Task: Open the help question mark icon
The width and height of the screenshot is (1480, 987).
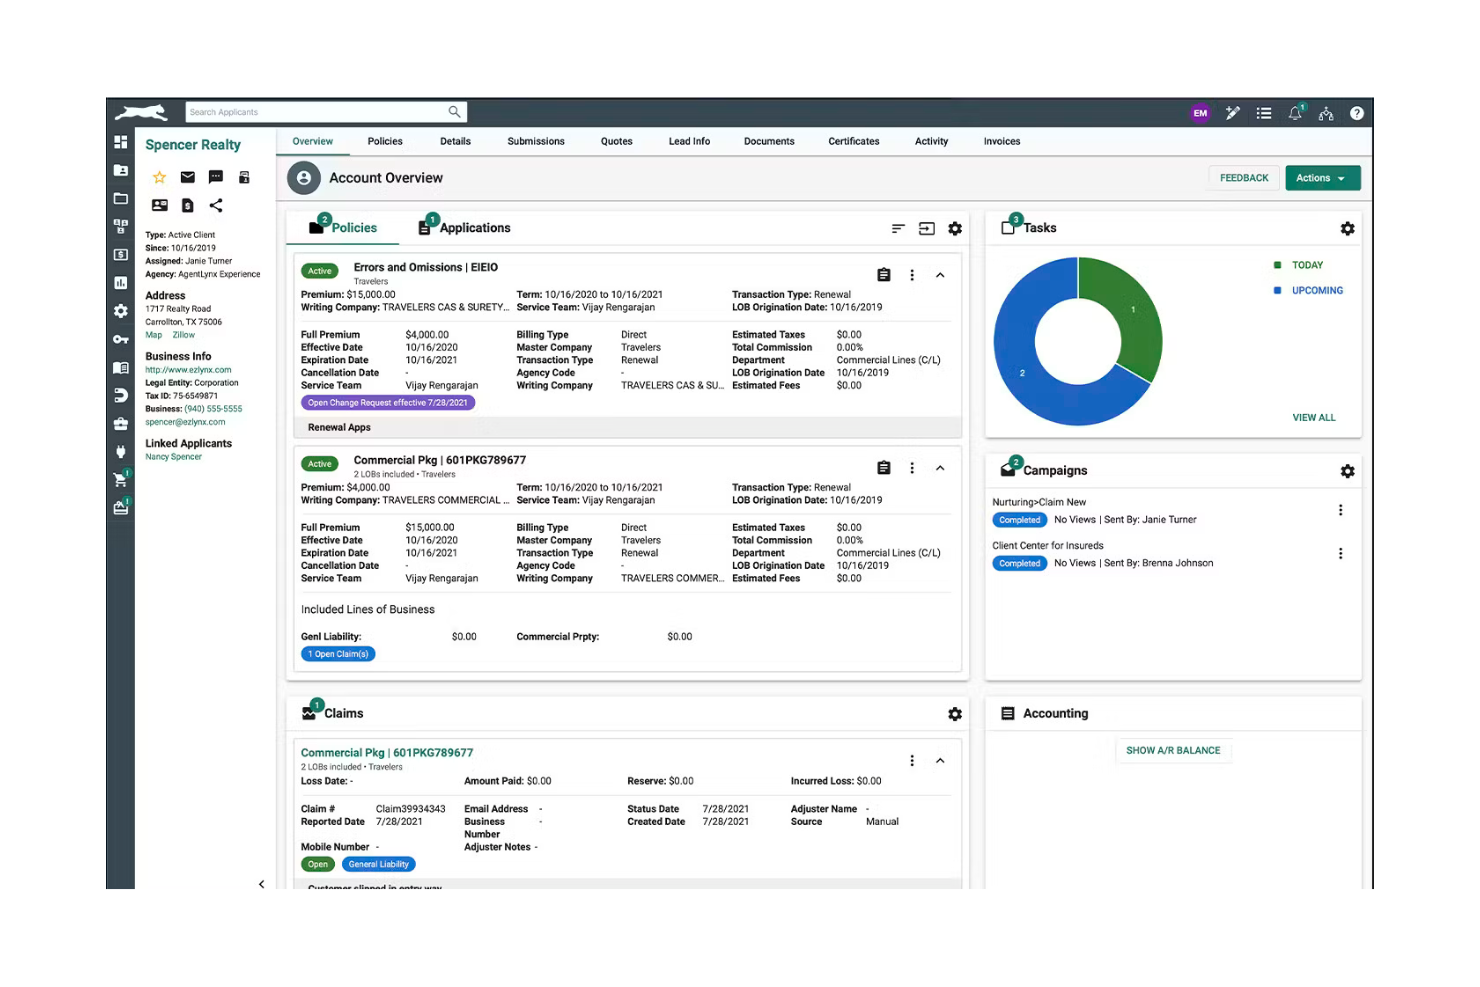Action: pos(1357,113)
